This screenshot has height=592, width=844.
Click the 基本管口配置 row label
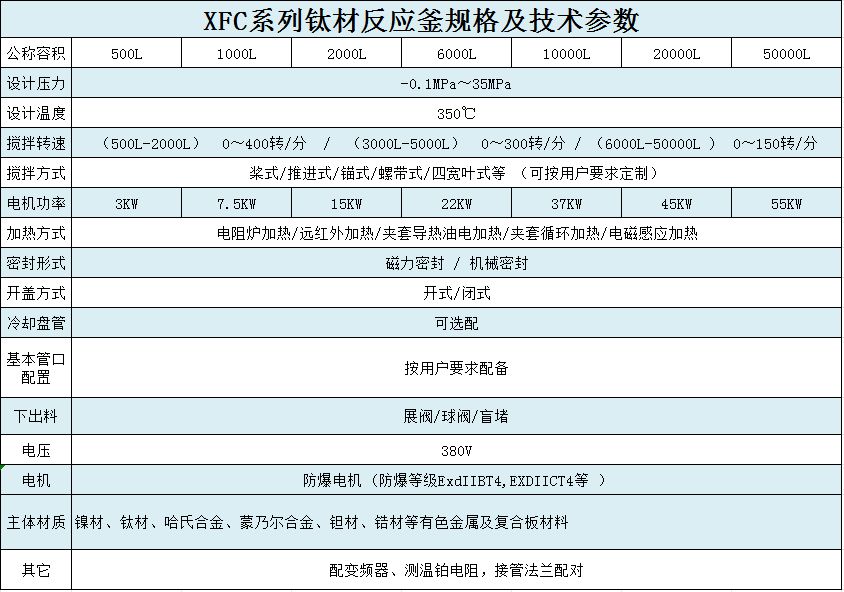pos(36,368)
